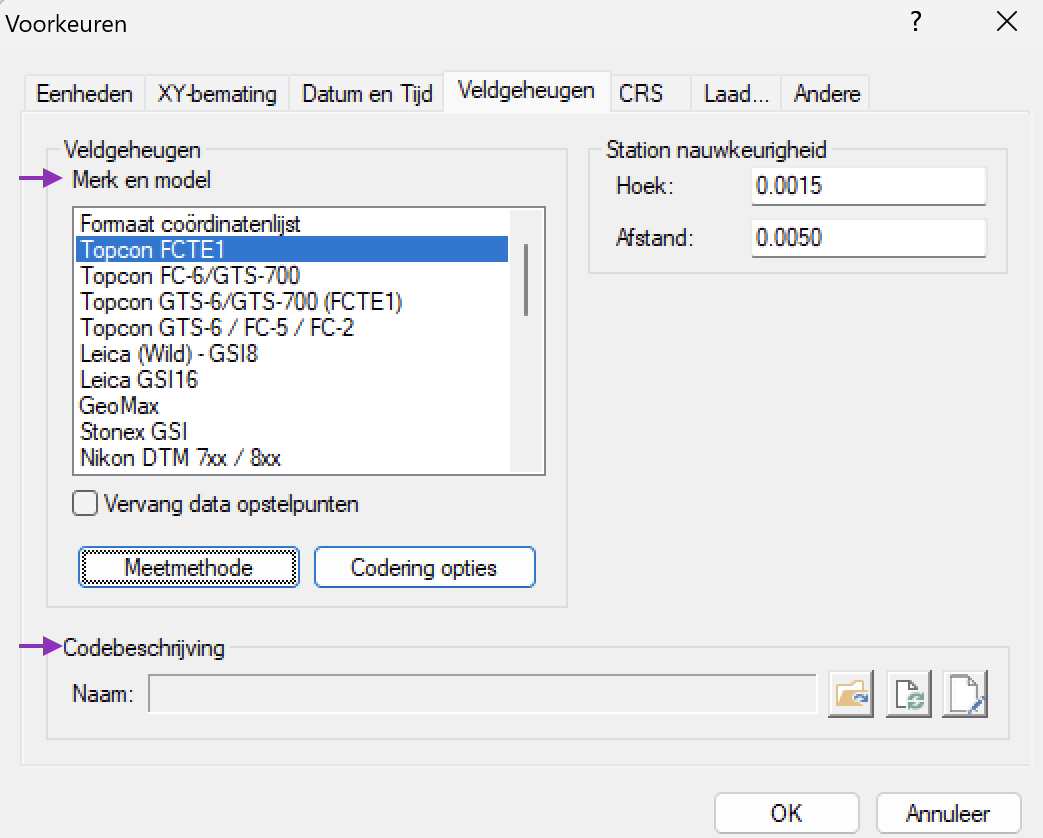Select Leica (Wild) - GSI8

pos(293,353)
